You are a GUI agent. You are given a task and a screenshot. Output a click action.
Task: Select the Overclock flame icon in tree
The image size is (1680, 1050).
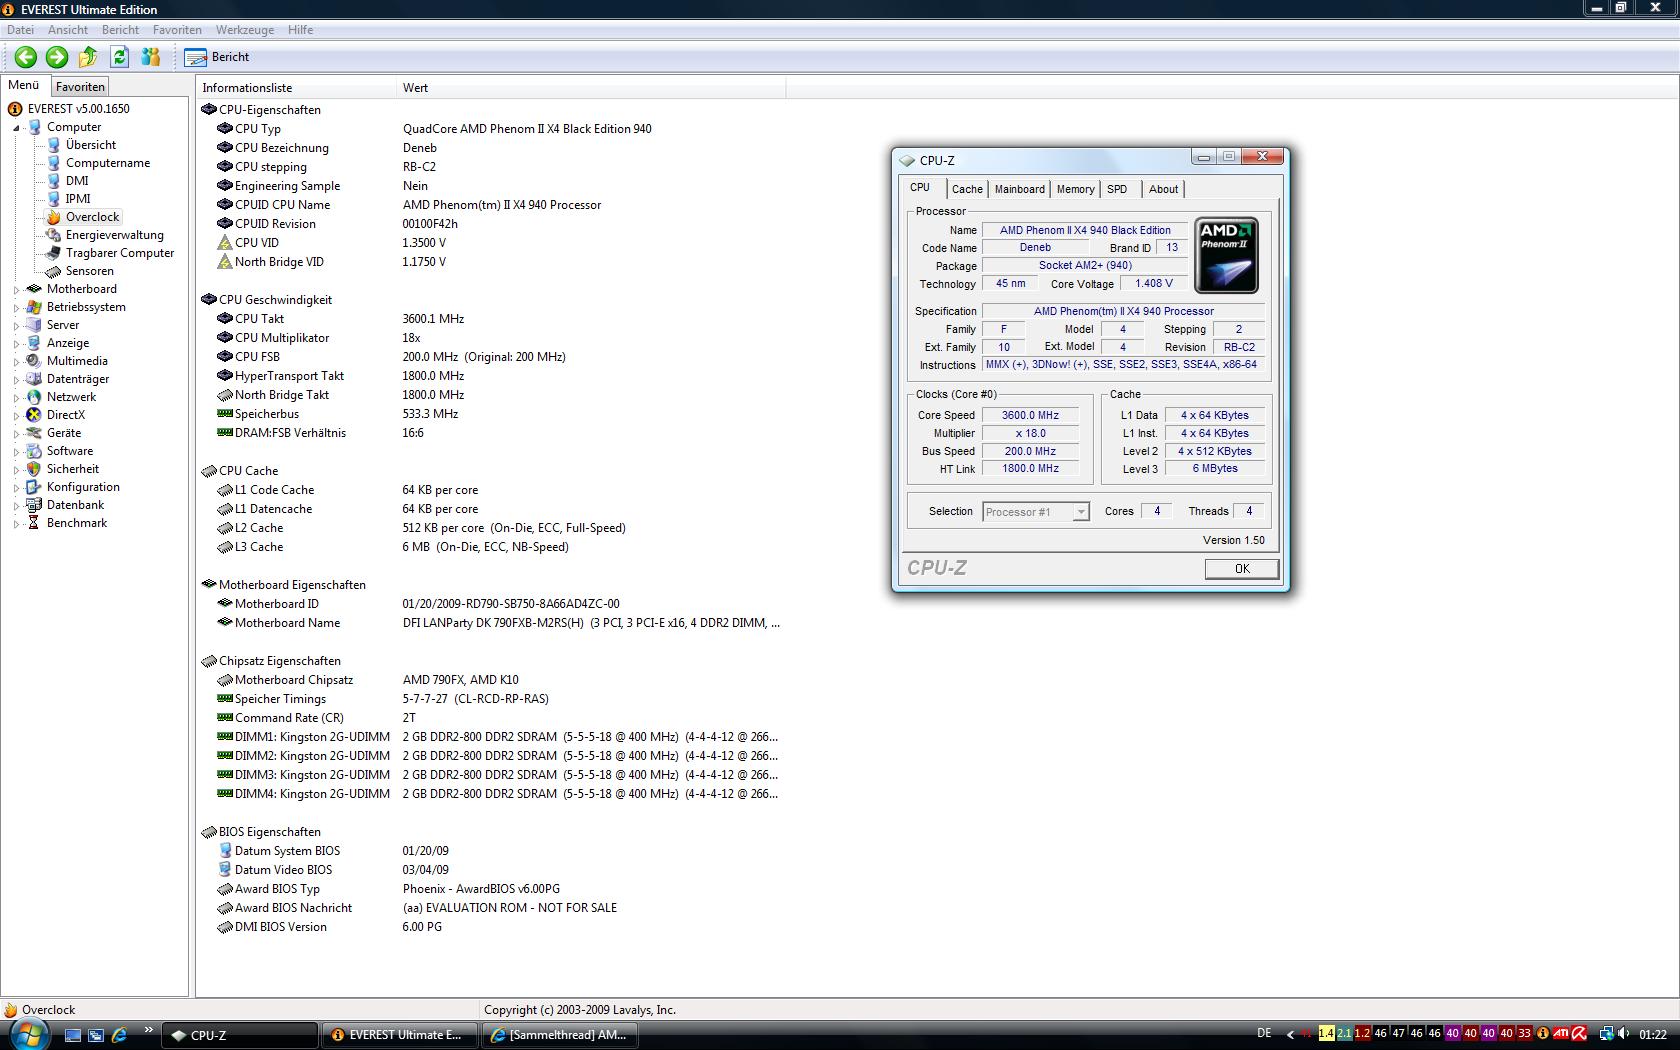(53, 217)
